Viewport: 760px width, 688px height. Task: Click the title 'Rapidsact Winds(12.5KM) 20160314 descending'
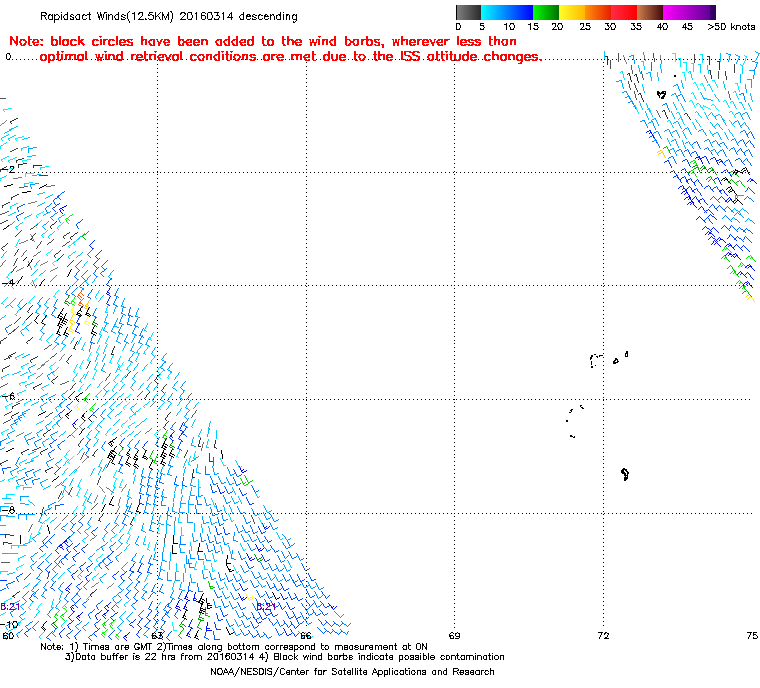(169, 16)
